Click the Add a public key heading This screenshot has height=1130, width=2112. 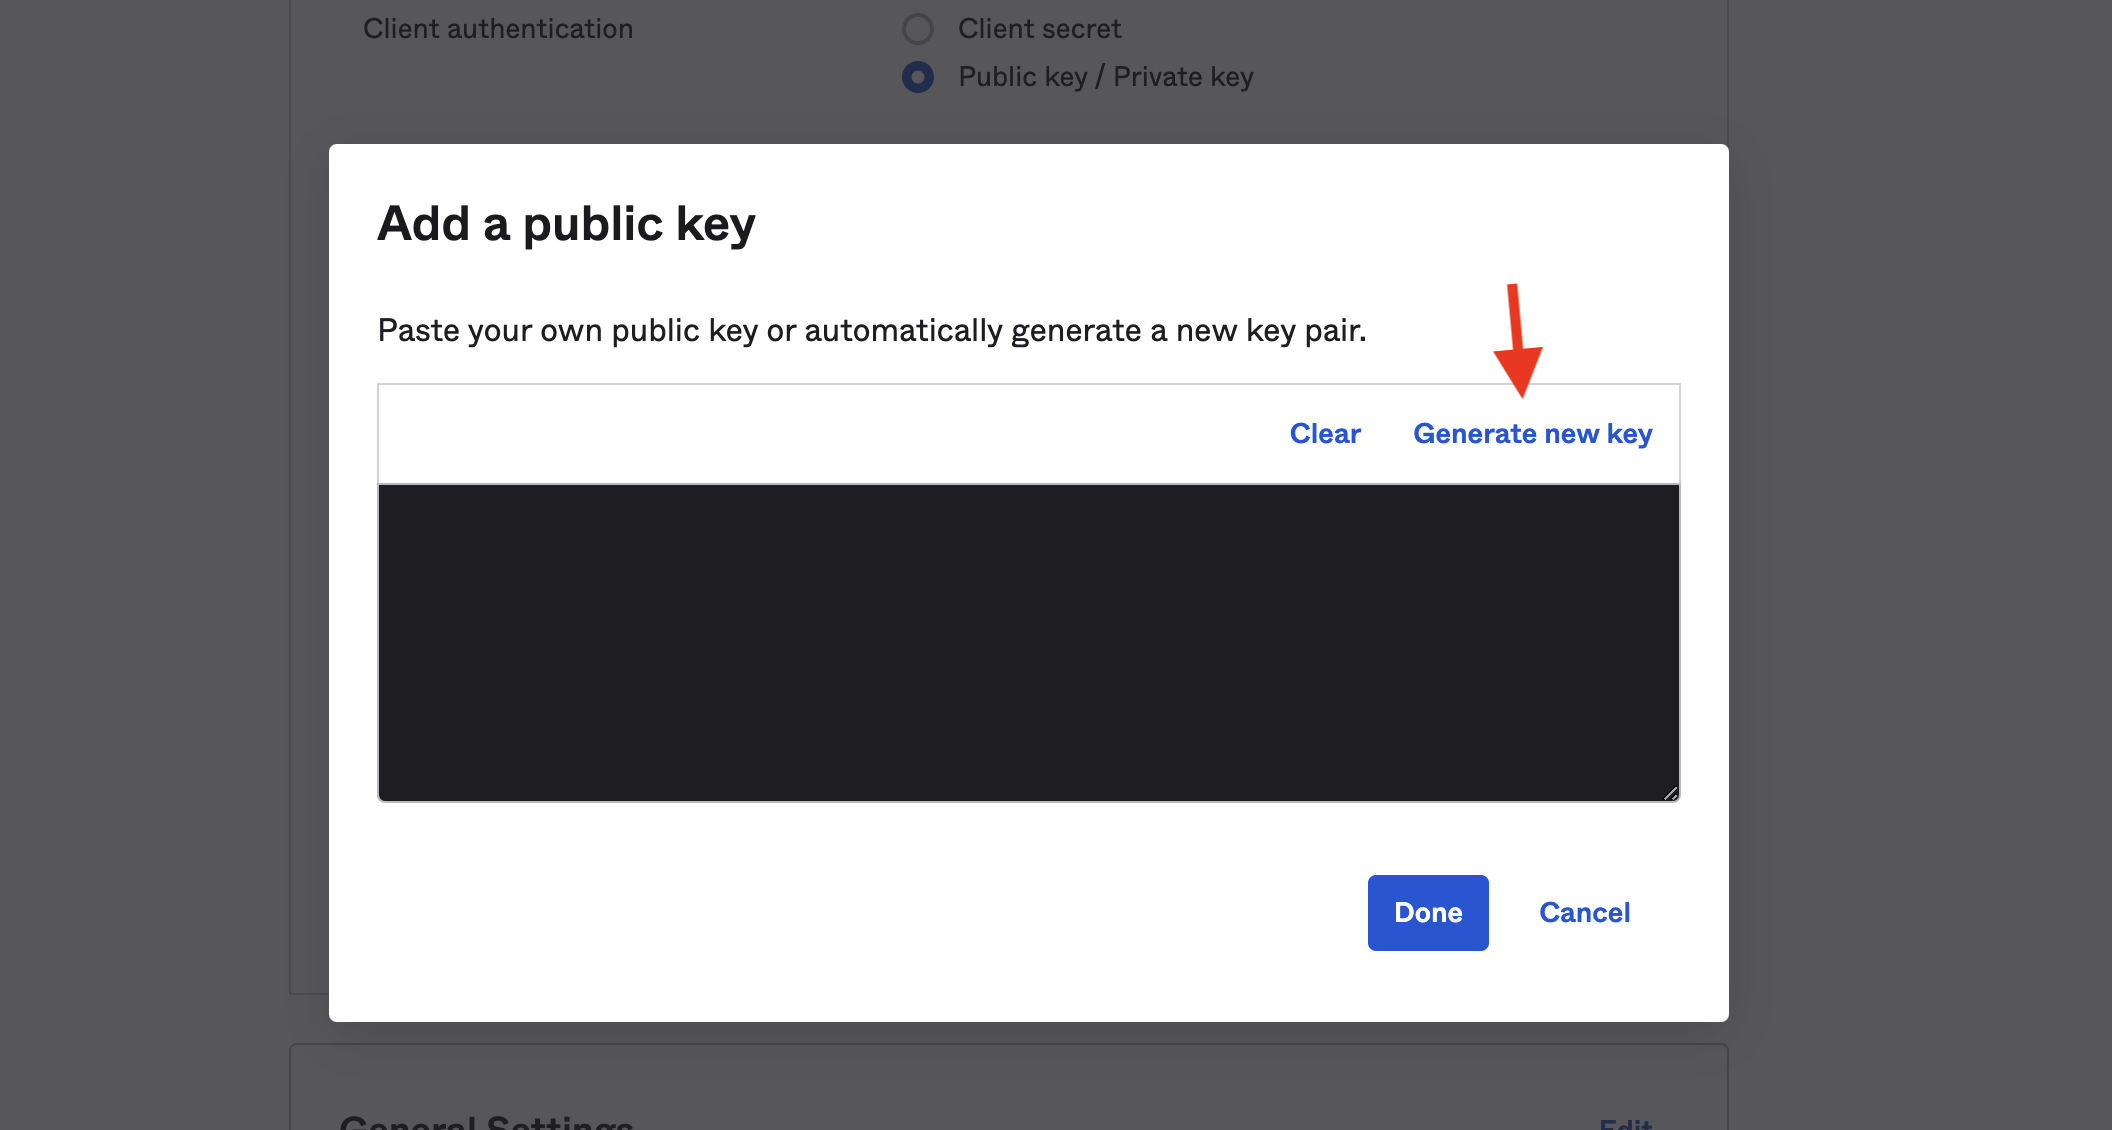(x=566, y=224)
